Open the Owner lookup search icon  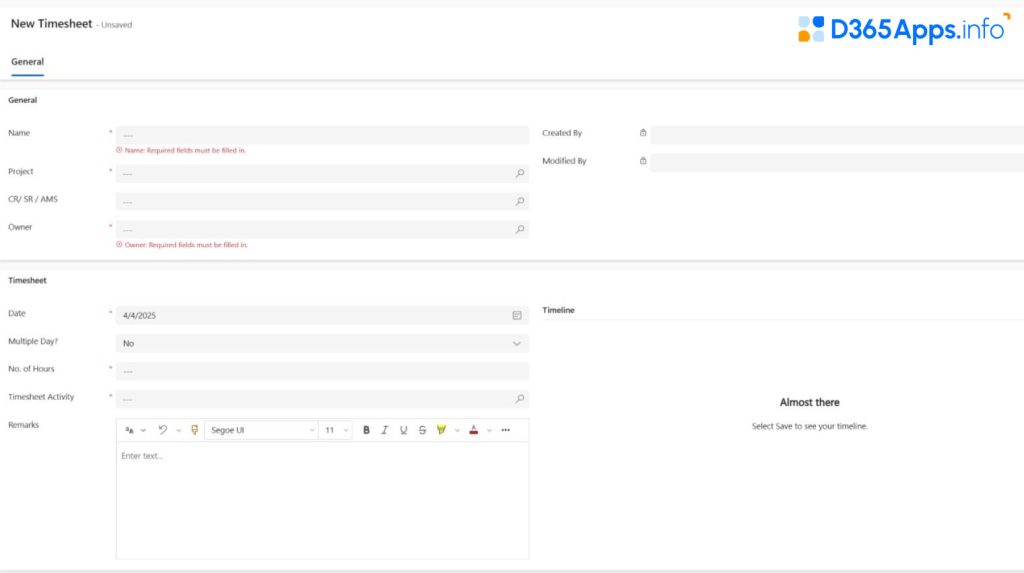coord(520,229)
